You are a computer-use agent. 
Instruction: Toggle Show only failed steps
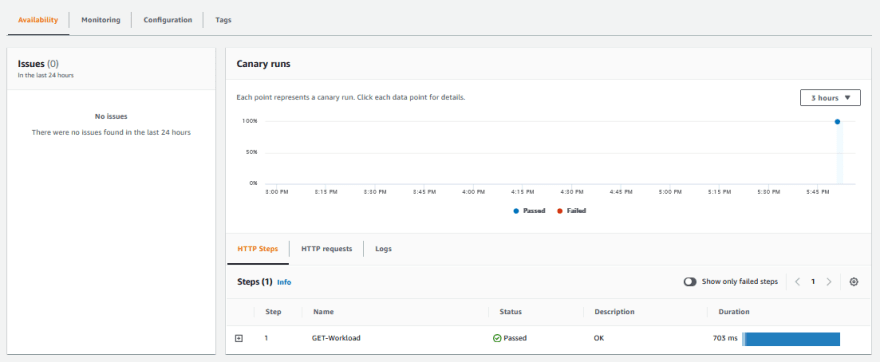pos(690,282)
